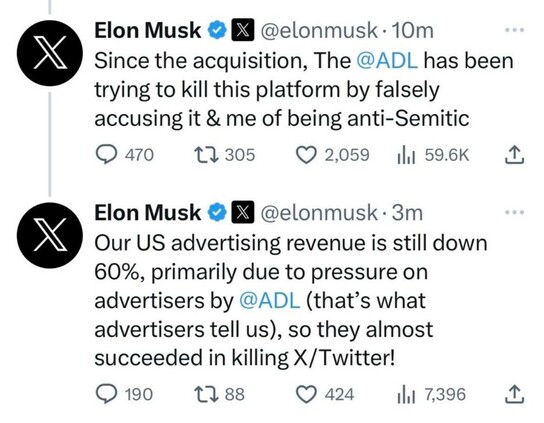Click the X affiliate badge on first tweet
The image size is (544, 423).
click(243, 30)
